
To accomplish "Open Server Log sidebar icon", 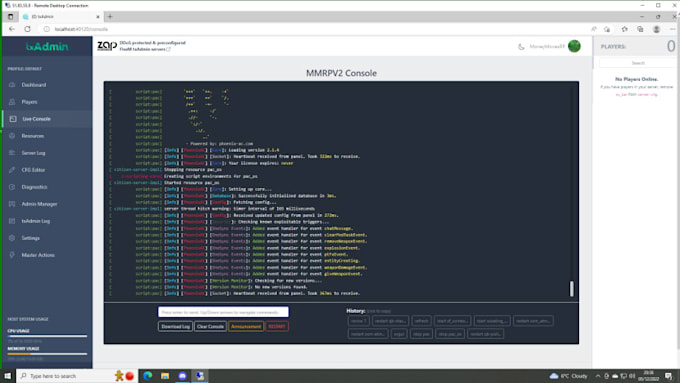I will (x=12, y=153).
